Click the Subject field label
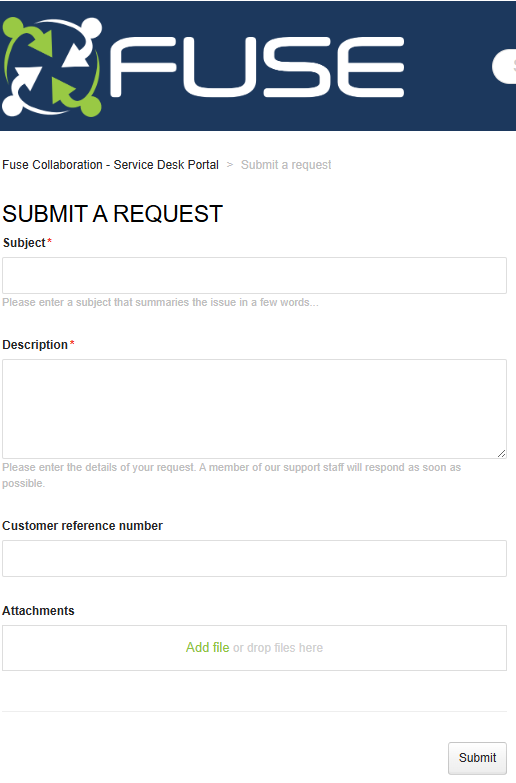516x783 pixels. coord(24,243)
